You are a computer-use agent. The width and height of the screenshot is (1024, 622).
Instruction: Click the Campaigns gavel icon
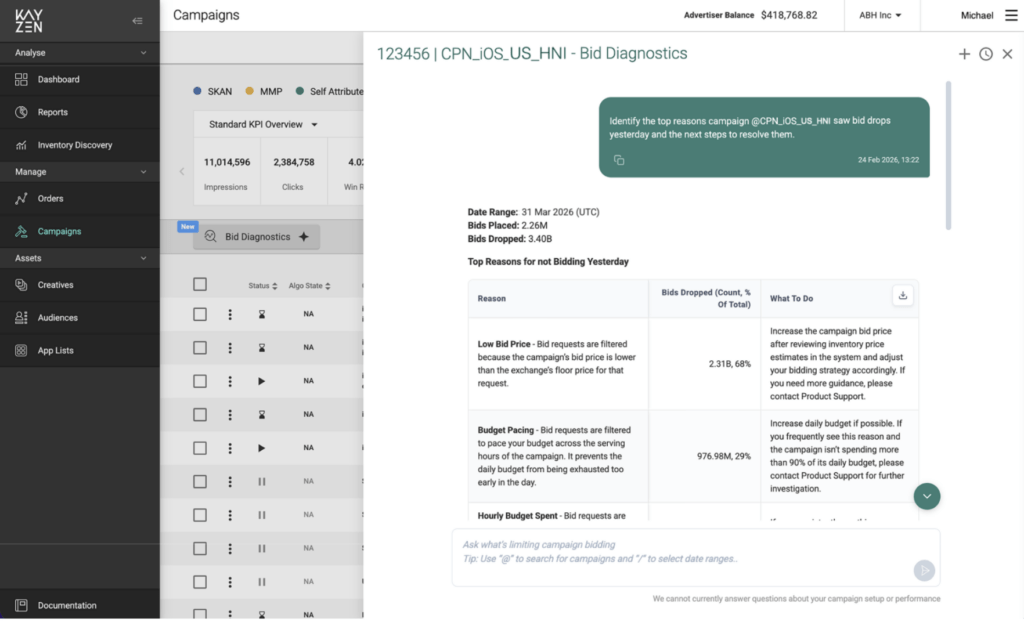pyautogui.click(x=21, y=231)
